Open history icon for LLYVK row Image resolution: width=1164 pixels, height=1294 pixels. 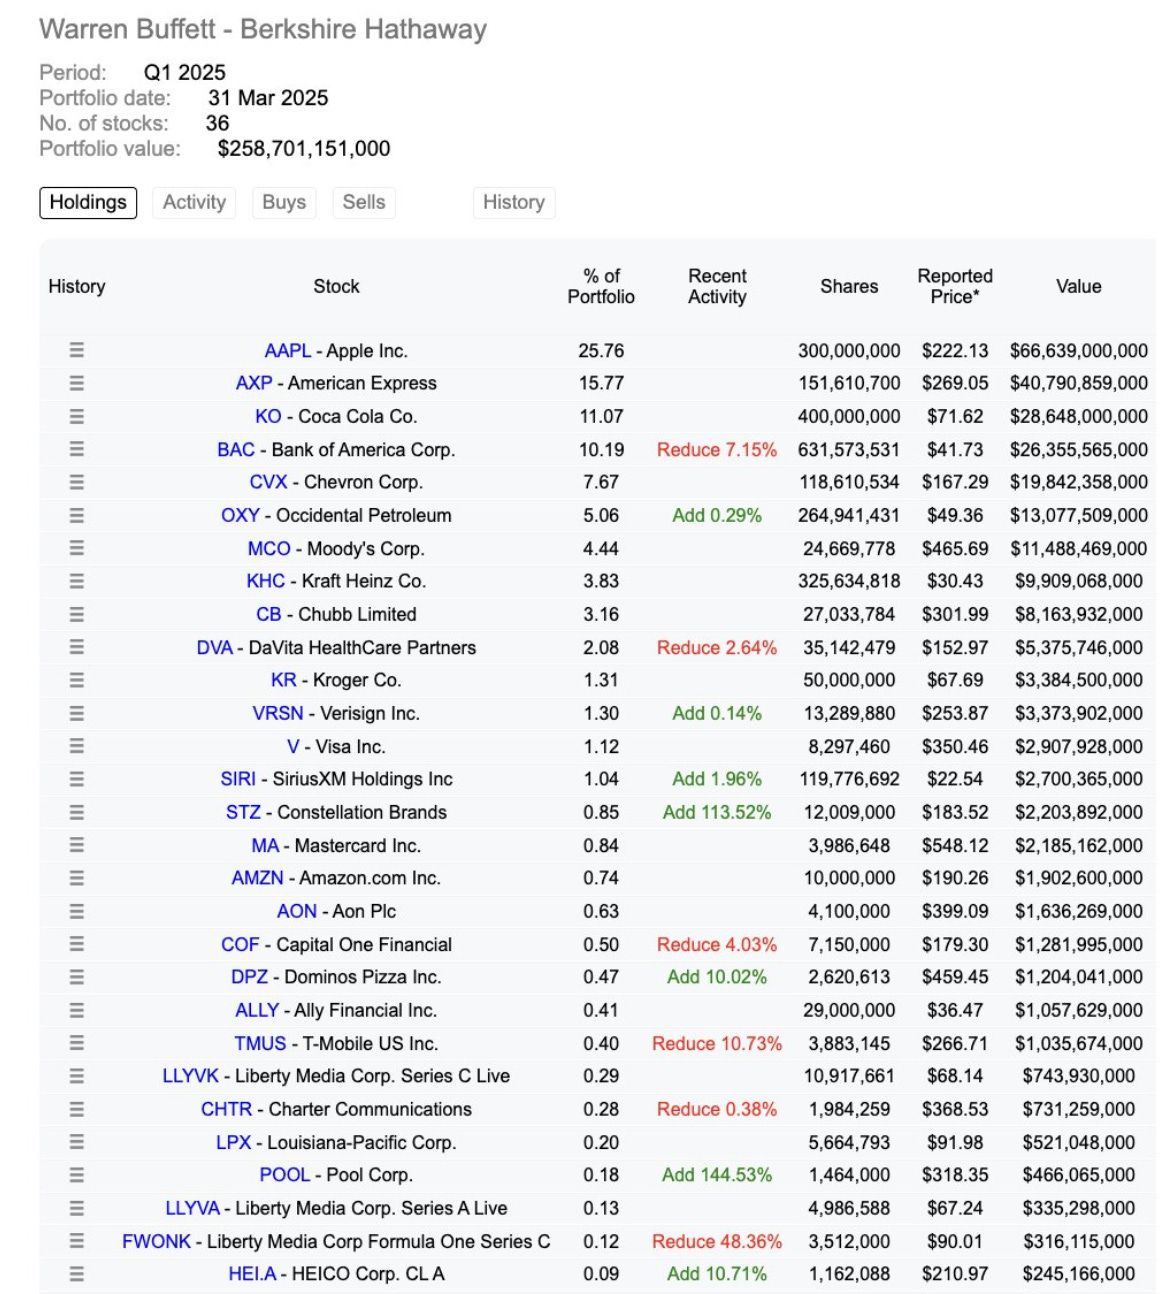coord(77,1076)
